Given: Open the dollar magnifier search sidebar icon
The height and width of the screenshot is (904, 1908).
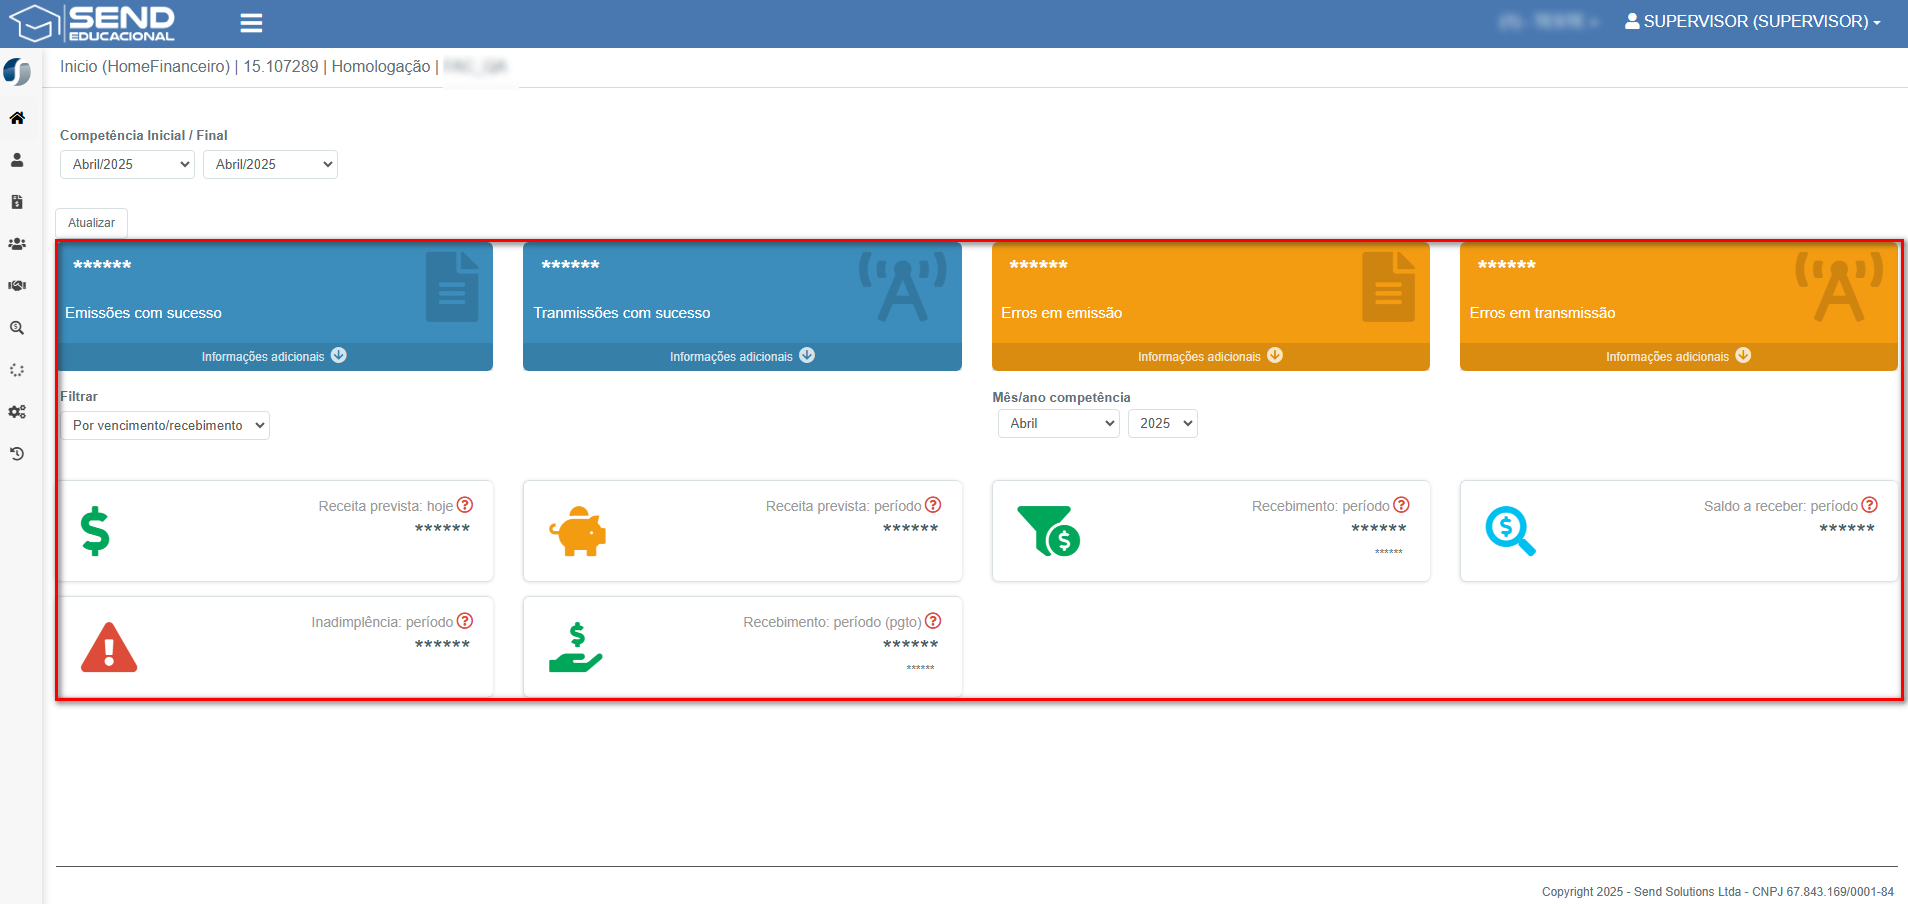Looking at the screenshot, I should [x=17, y=328].
